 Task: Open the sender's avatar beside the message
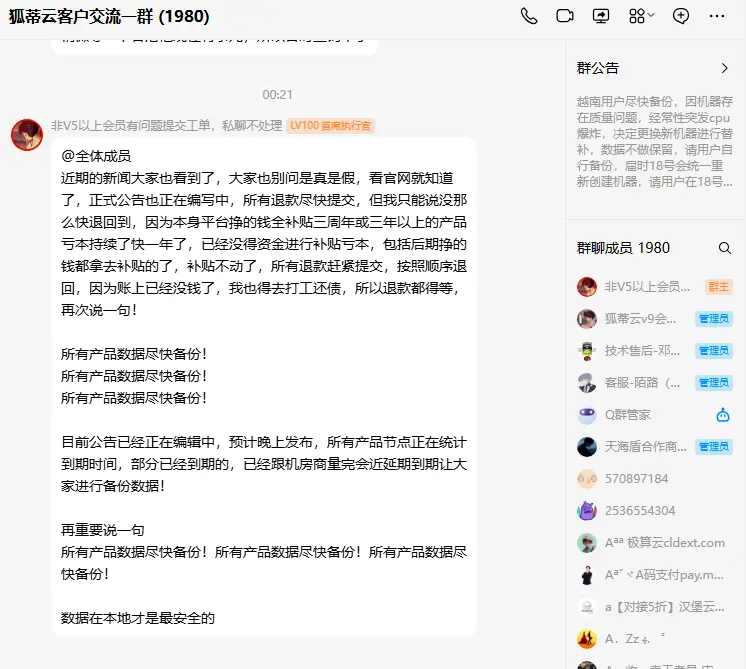point(27,135)
